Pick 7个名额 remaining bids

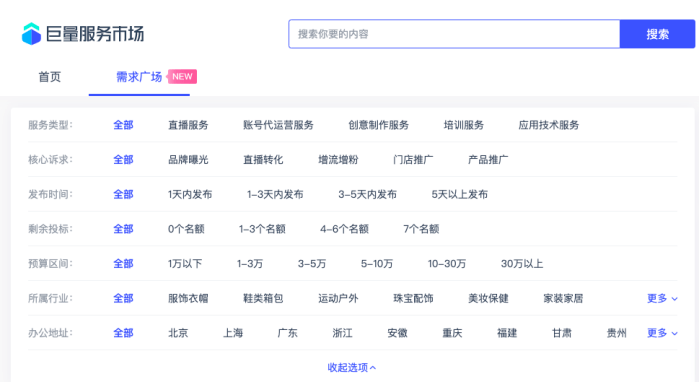421,229
